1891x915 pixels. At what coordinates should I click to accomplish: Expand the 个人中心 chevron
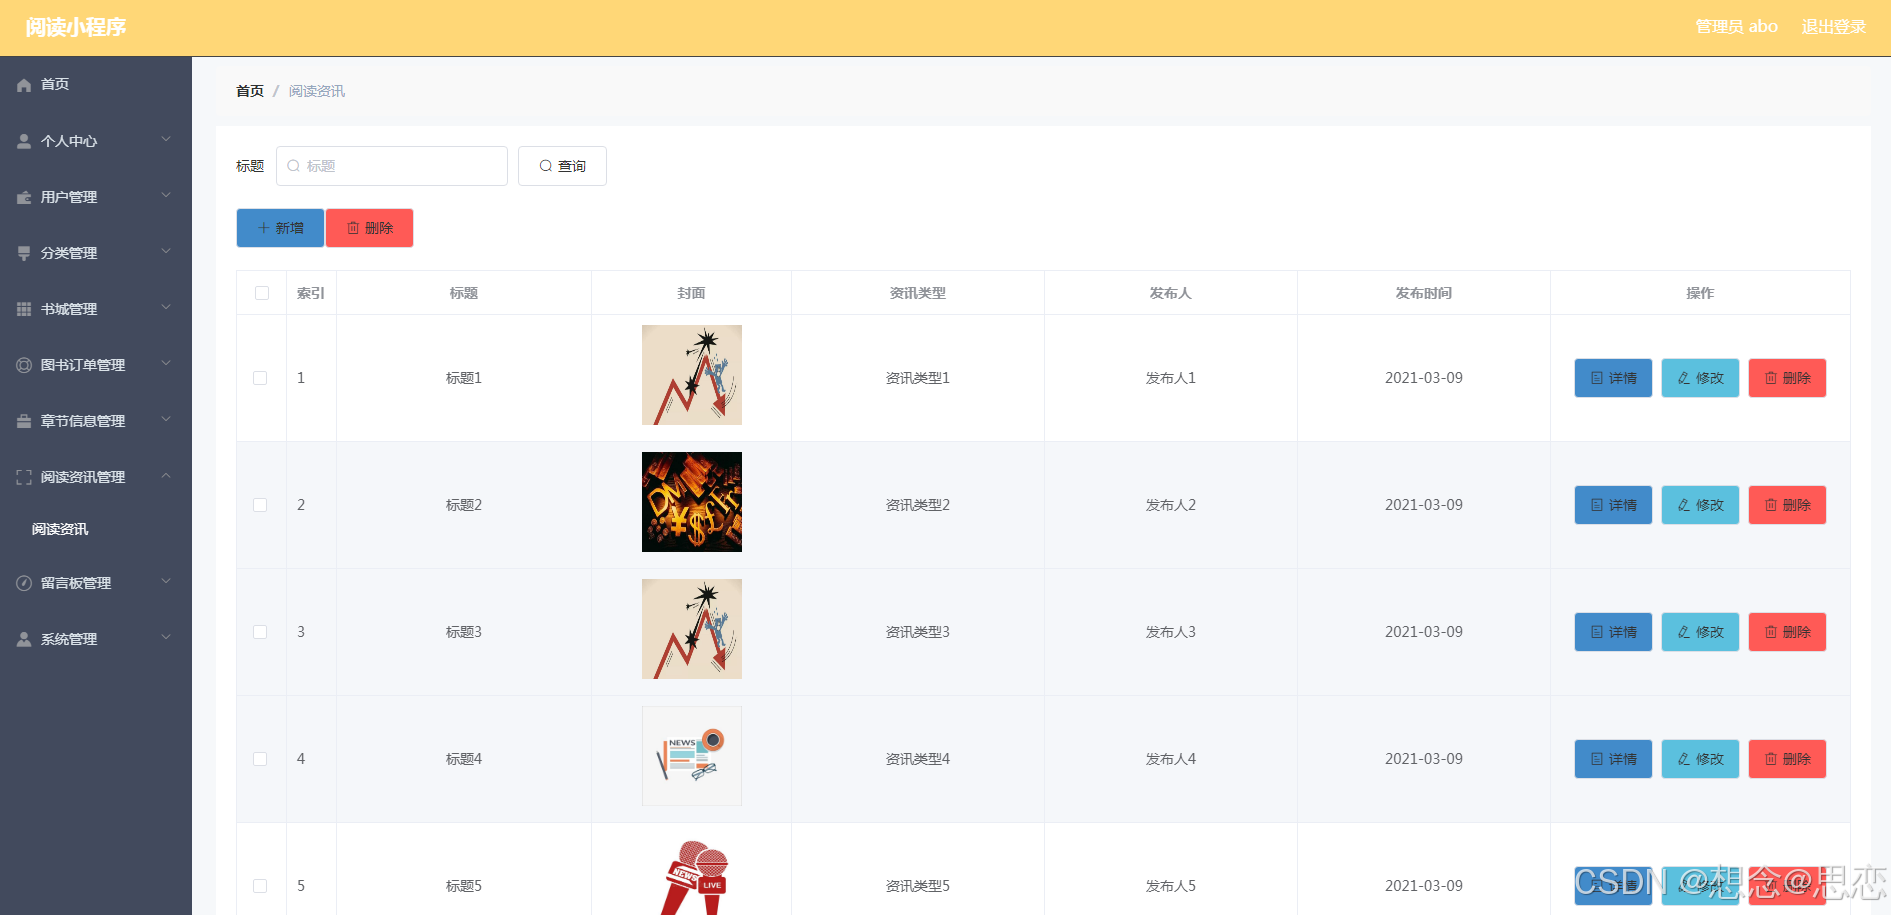coord(166,140)
